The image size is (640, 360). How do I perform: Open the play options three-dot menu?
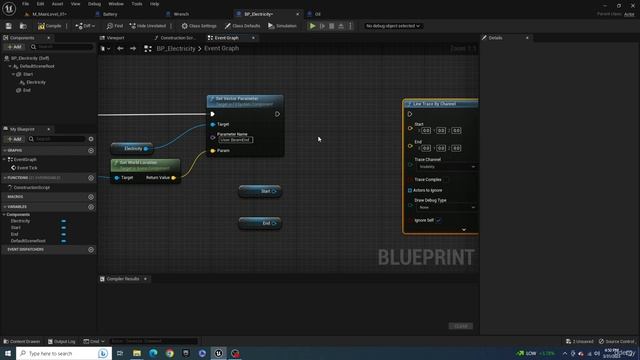tap(351, 26)
